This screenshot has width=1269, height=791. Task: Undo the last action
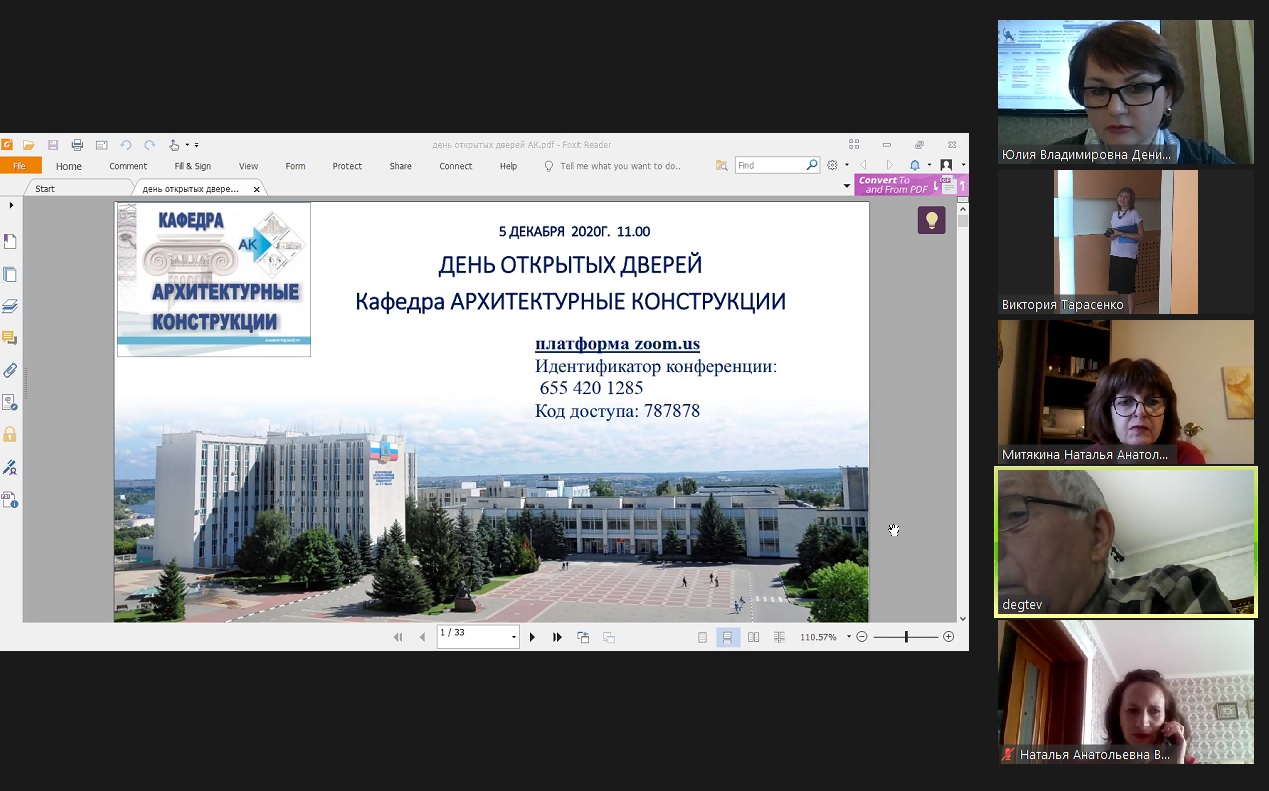click(x=126, y=145)
